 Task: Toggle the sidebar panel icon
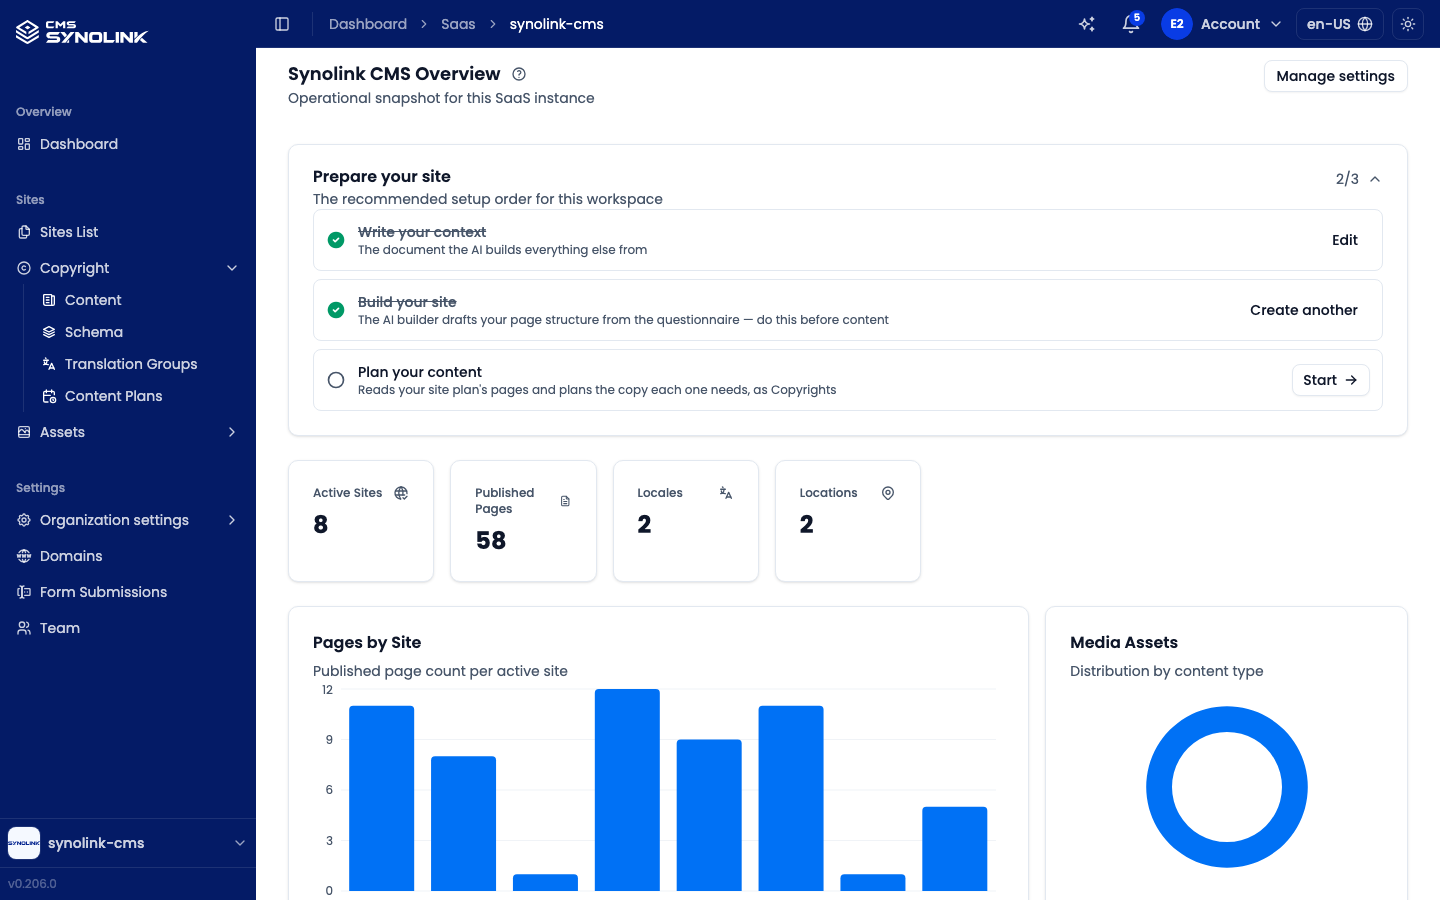282,24
